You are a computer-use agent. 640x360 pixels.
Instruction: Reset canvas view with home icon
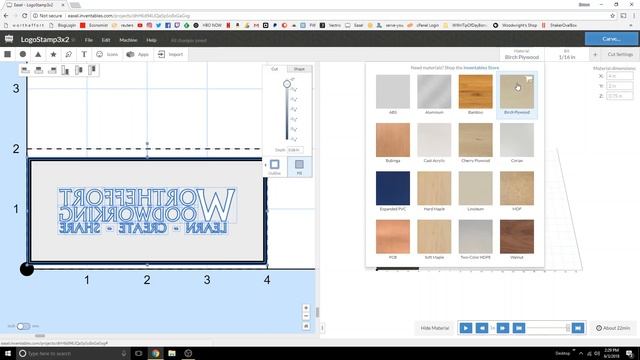point(306,326)
